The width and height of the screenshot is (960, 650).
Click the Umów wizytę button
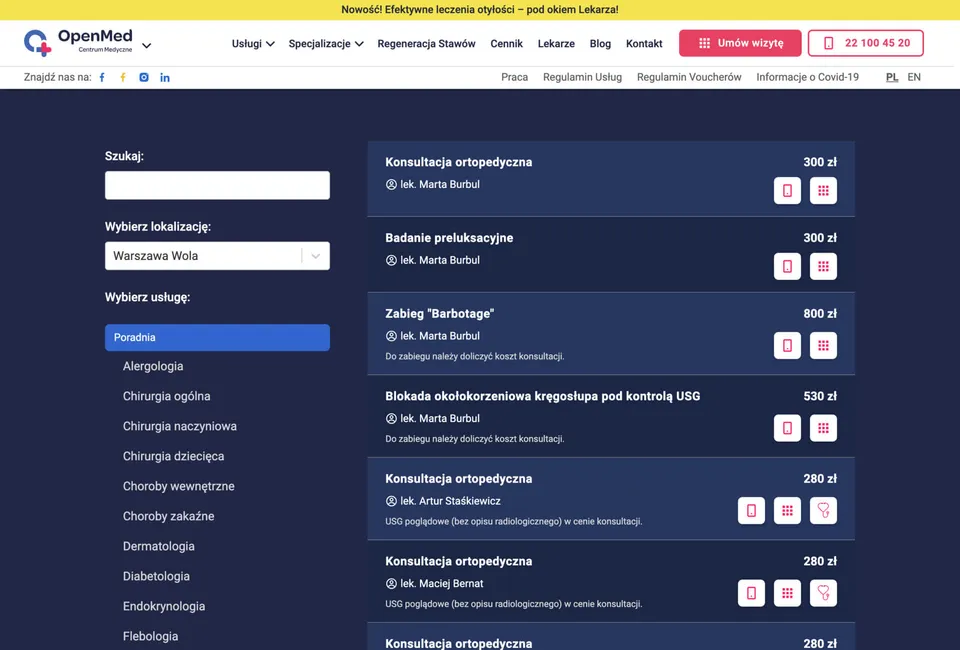[740, 43]
